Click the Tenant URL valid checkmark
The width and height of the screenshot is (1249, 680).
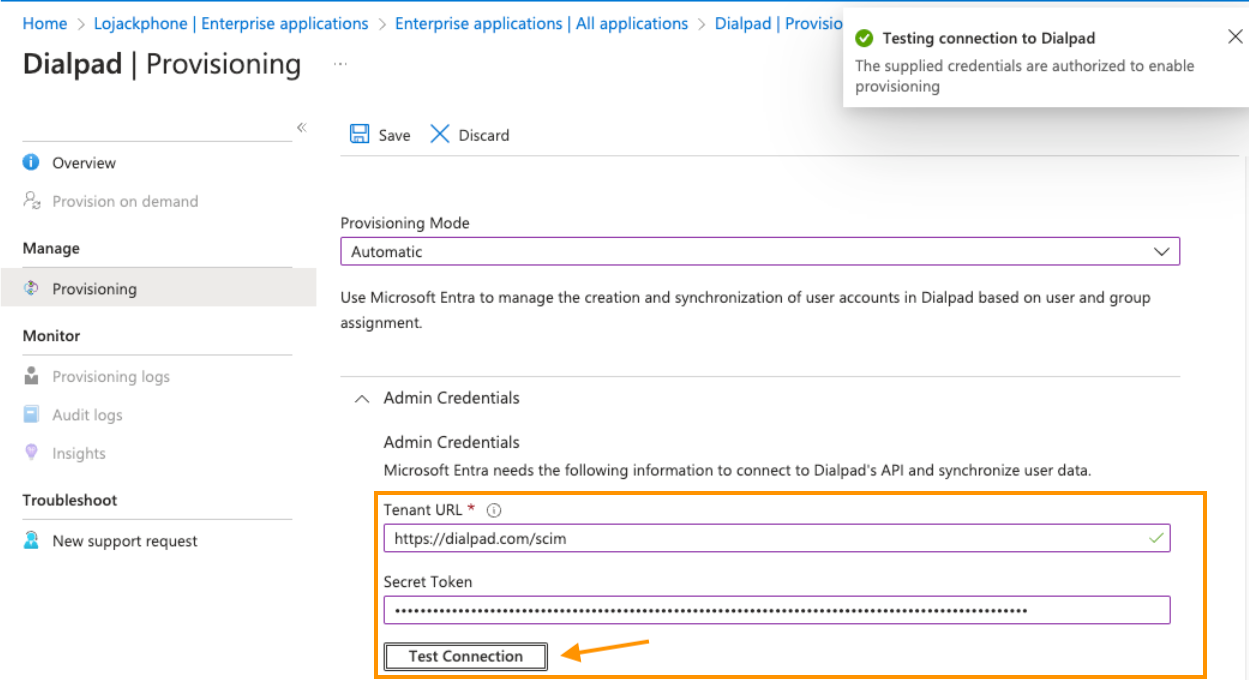(x=1157, y=538)
